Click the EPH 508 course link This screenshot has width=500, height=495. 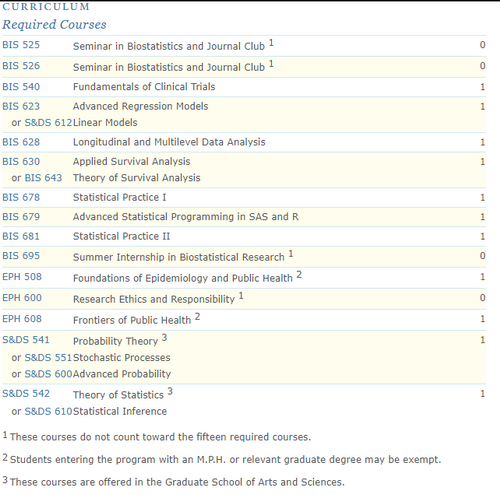click(22, 277)
